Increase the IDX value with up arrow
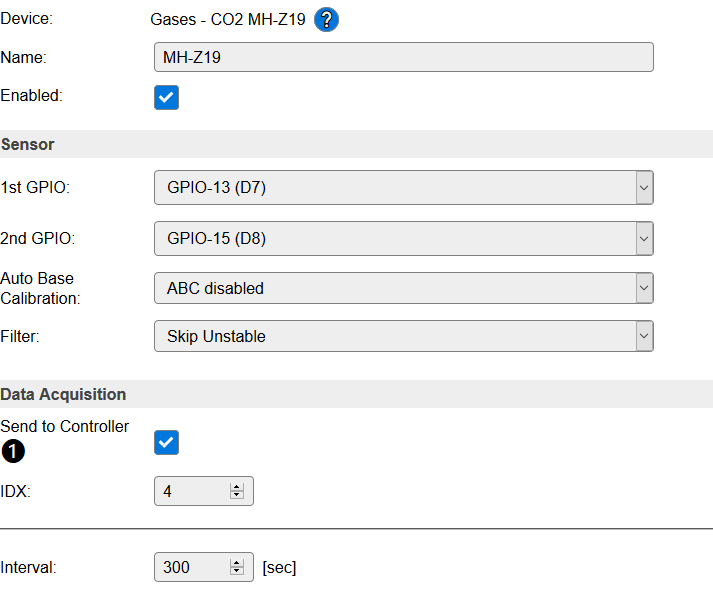 237,487
